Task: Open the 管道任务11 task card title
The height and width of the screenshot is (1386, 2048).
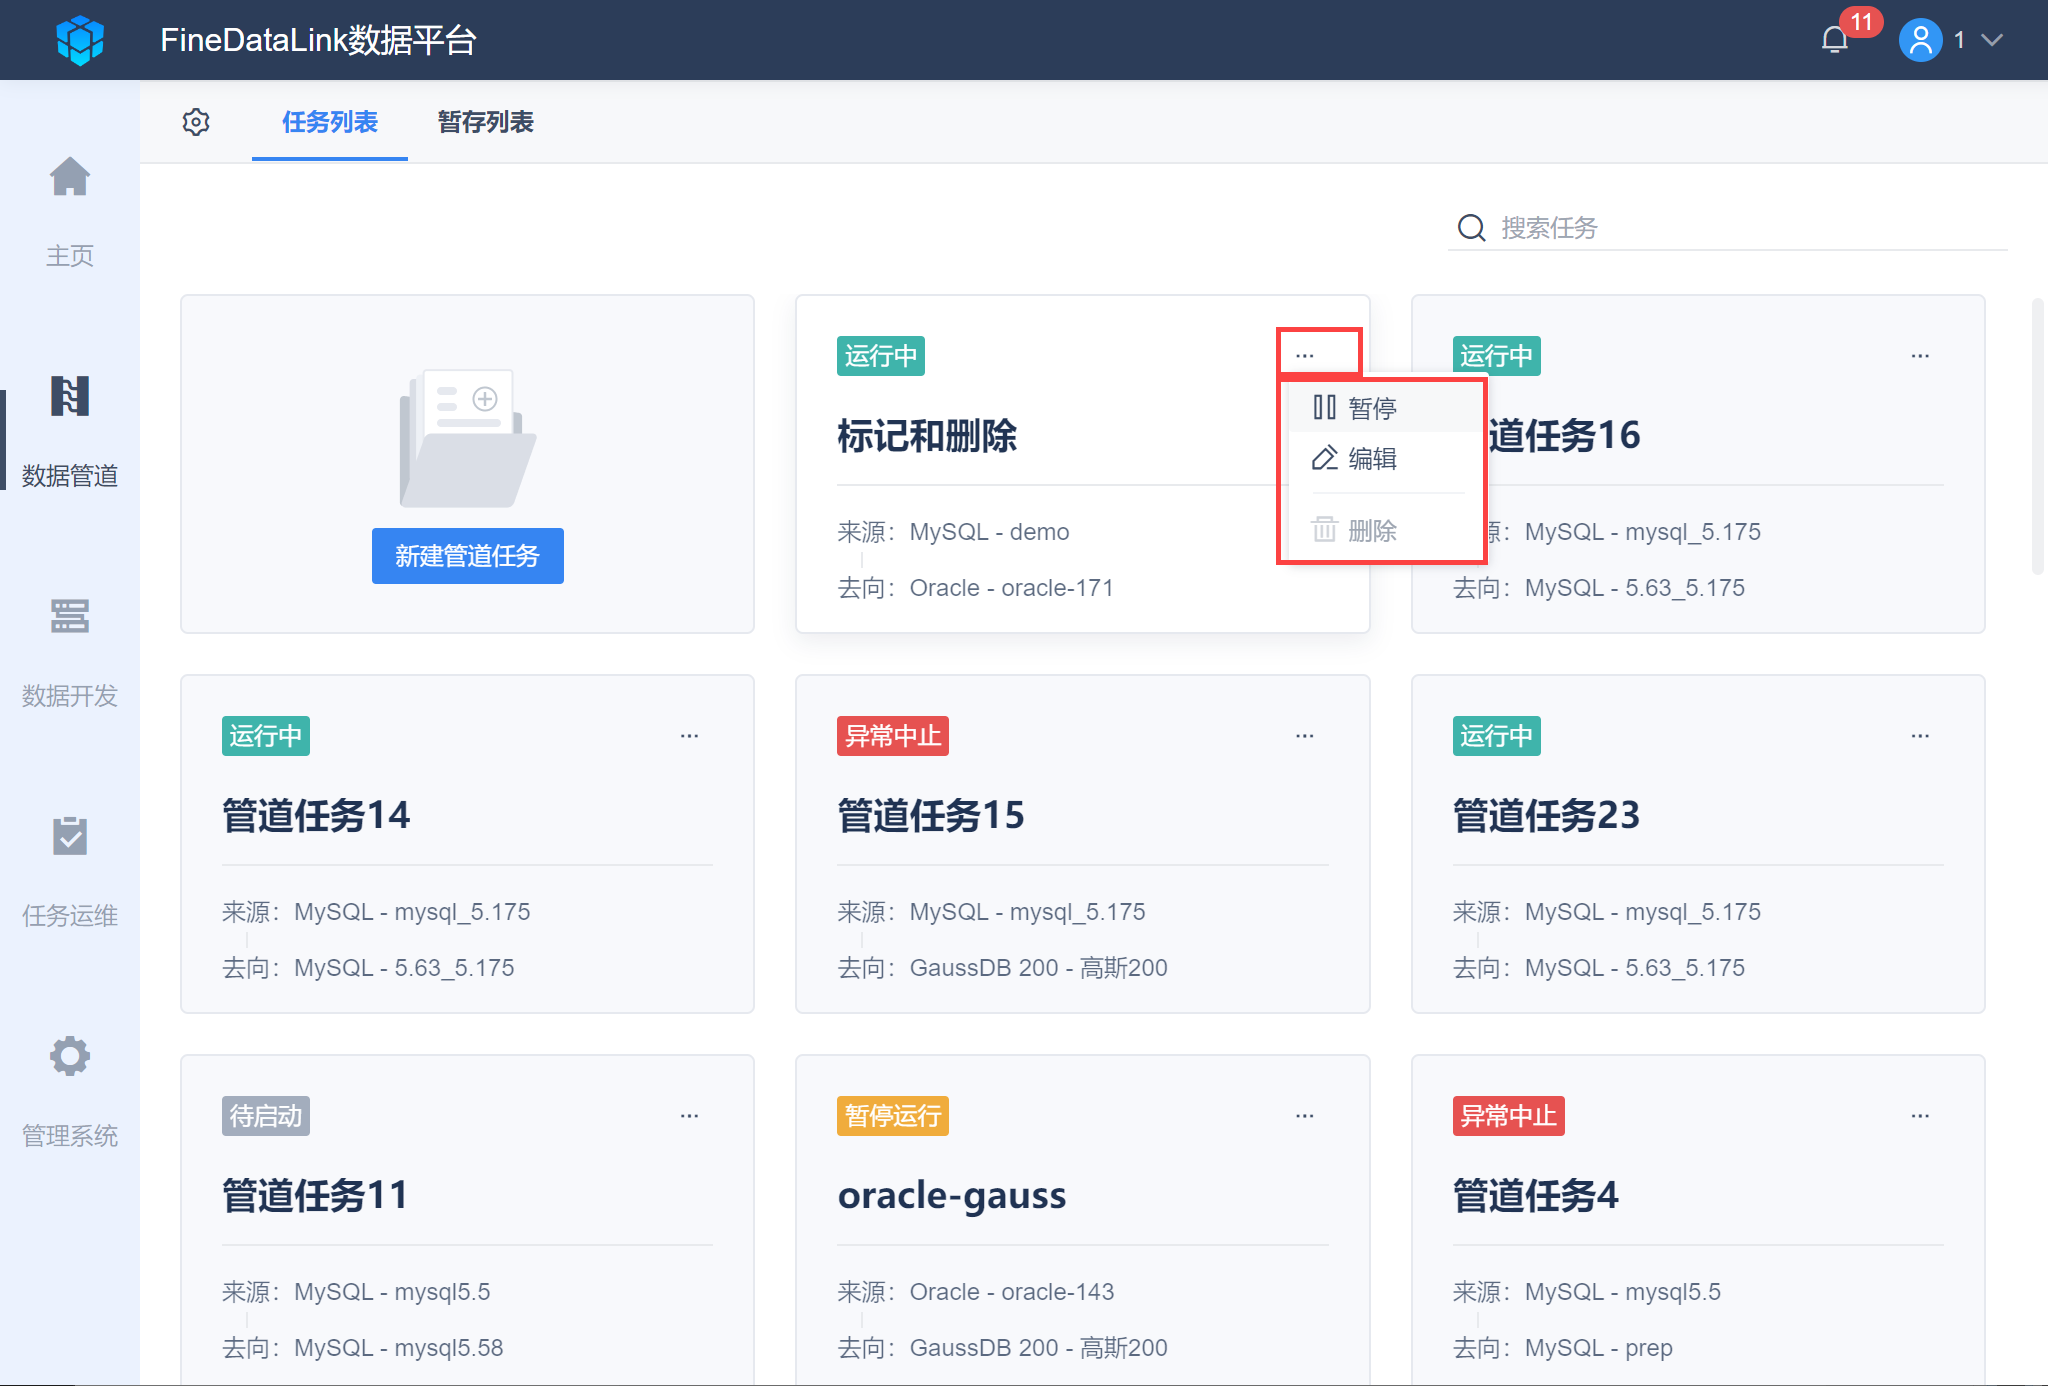Action: (x=315, y=1196)
